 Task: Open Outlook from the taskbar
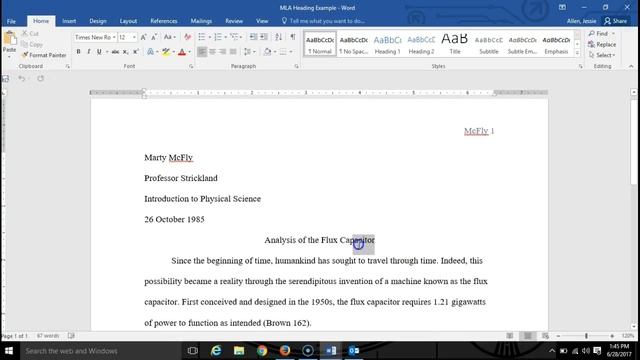(354, 351)
